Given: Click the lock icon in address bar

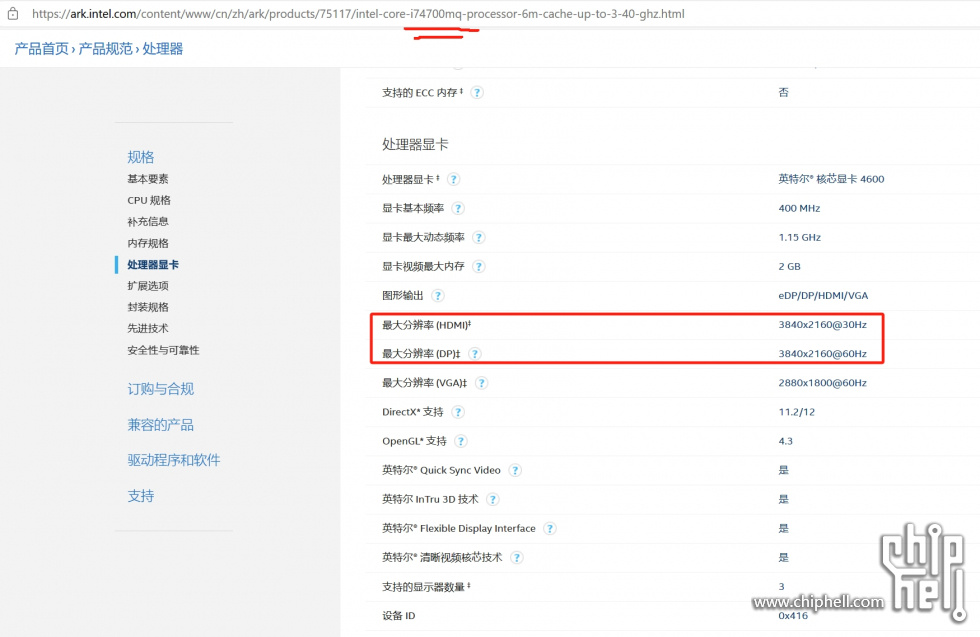Looking at the screenshot, I should point(13,13).
